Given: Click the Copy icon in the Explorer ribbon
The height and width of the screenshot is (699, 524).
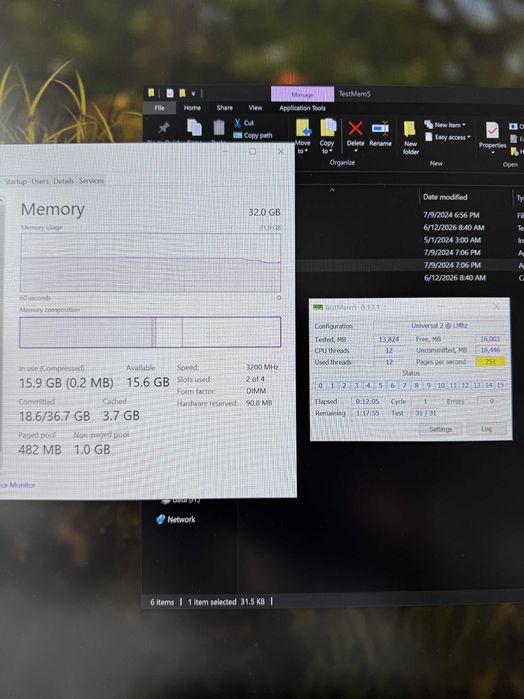Looking at the screenshot, I should [194, 127].
